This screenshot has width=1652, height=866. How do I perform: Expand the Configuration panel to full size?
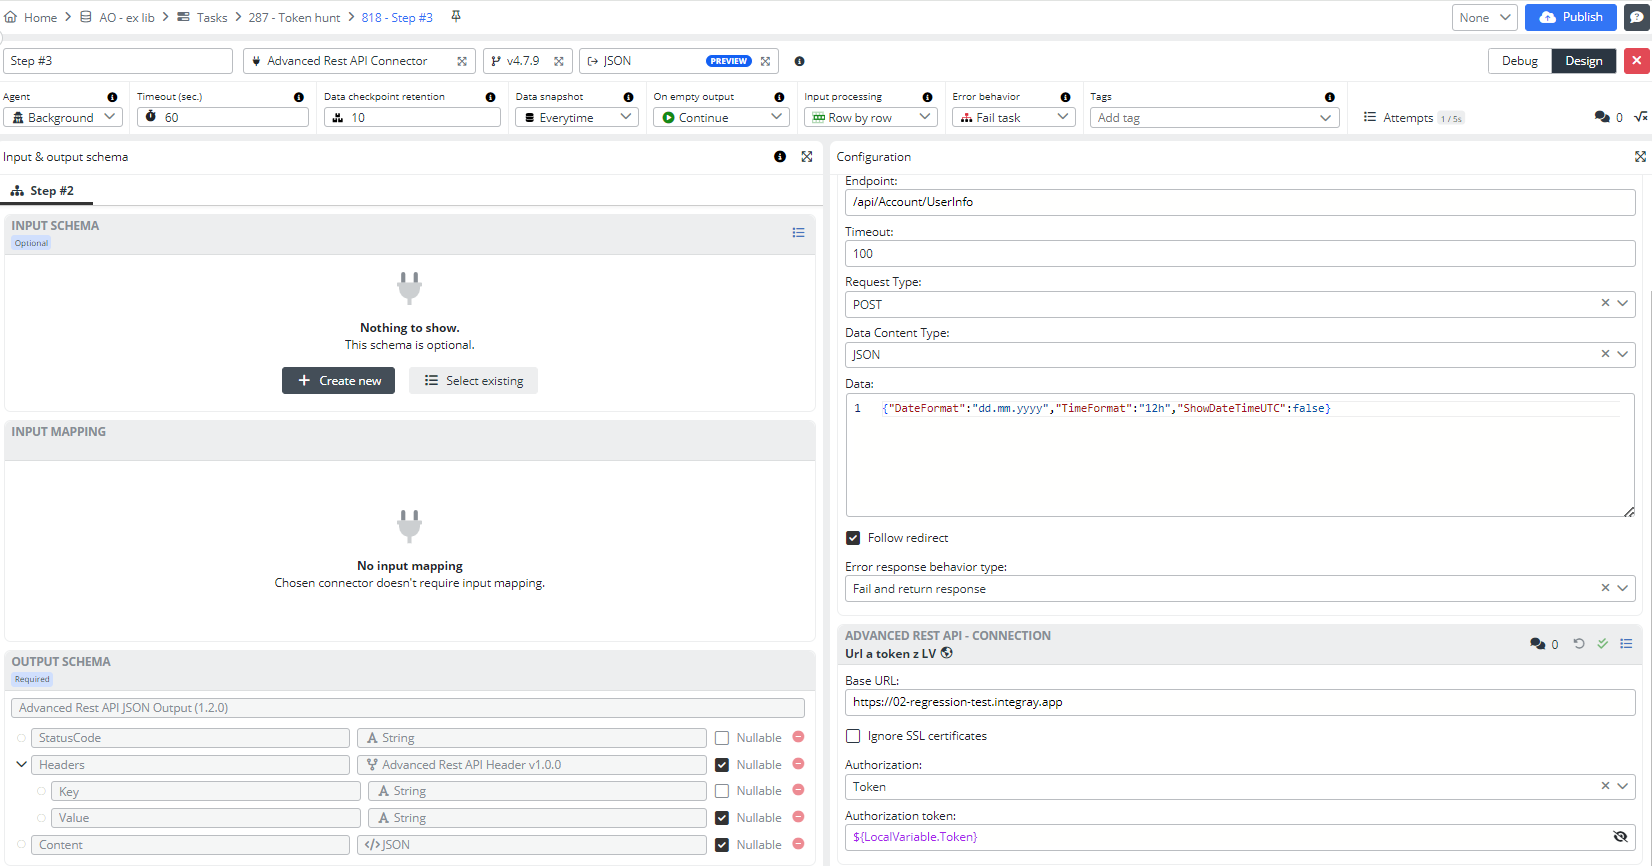tap(1640, 157)
